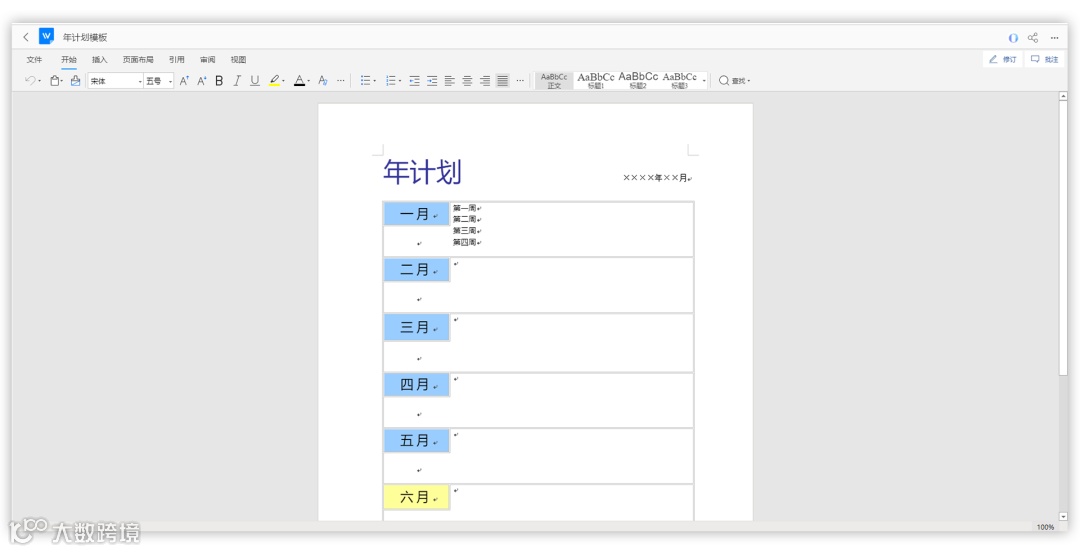Toggle bold formatting
Viewport: 1080px width, 552px height.
point(219,81)
